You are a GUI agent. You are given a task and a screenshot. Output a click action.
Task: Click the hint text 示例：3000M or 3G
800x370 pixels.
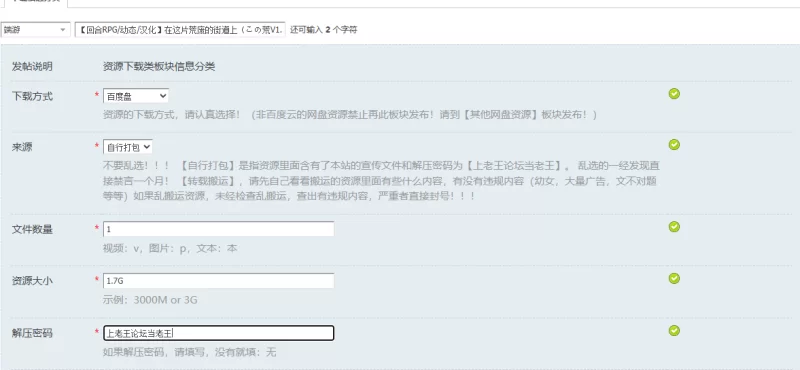150,300
